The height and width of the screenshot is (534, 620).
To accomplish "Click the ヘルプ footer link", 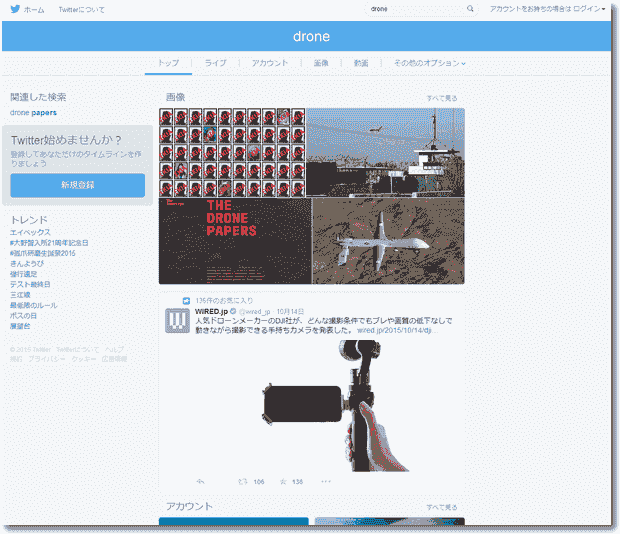I will [114, 349].
